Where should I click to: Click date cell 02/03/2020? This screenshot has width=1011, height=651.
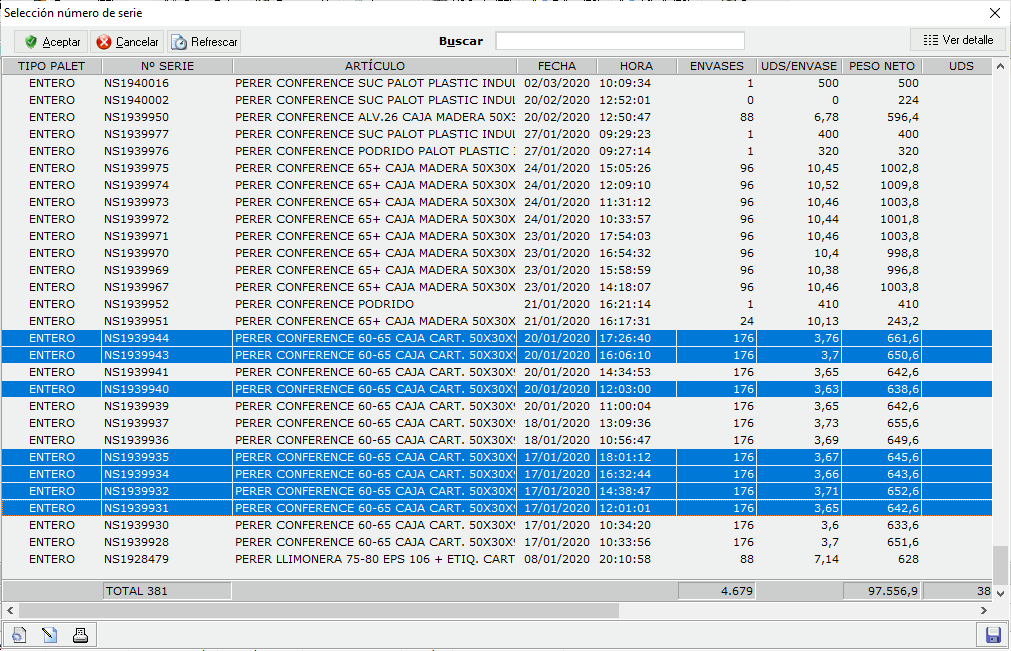pyautogui.click(x=556, y=83)
